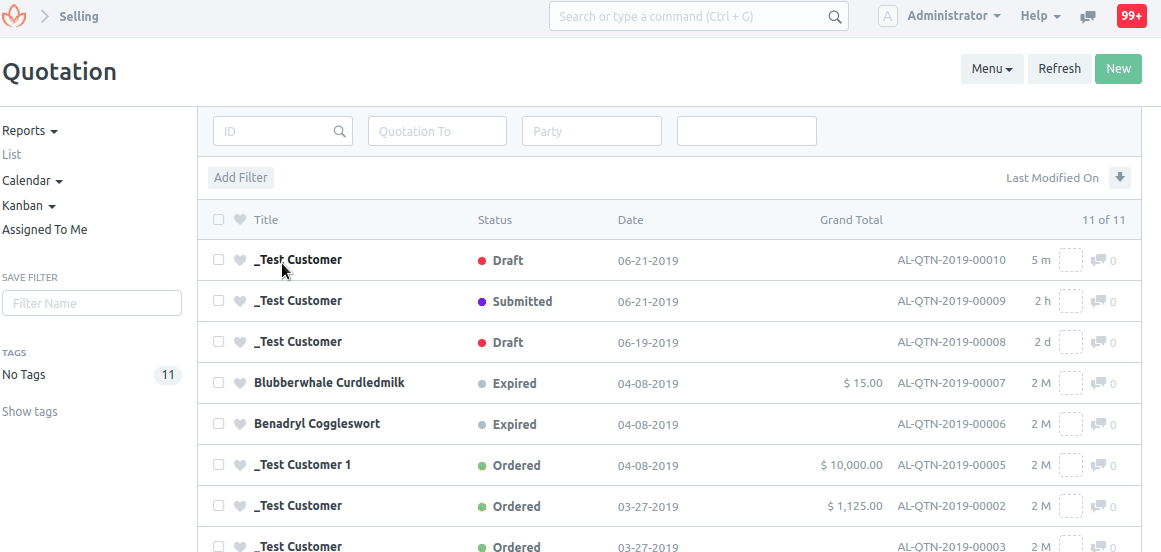Click Show tags link
Viewport: 1161px width, 552px height.
click(30, 412)
